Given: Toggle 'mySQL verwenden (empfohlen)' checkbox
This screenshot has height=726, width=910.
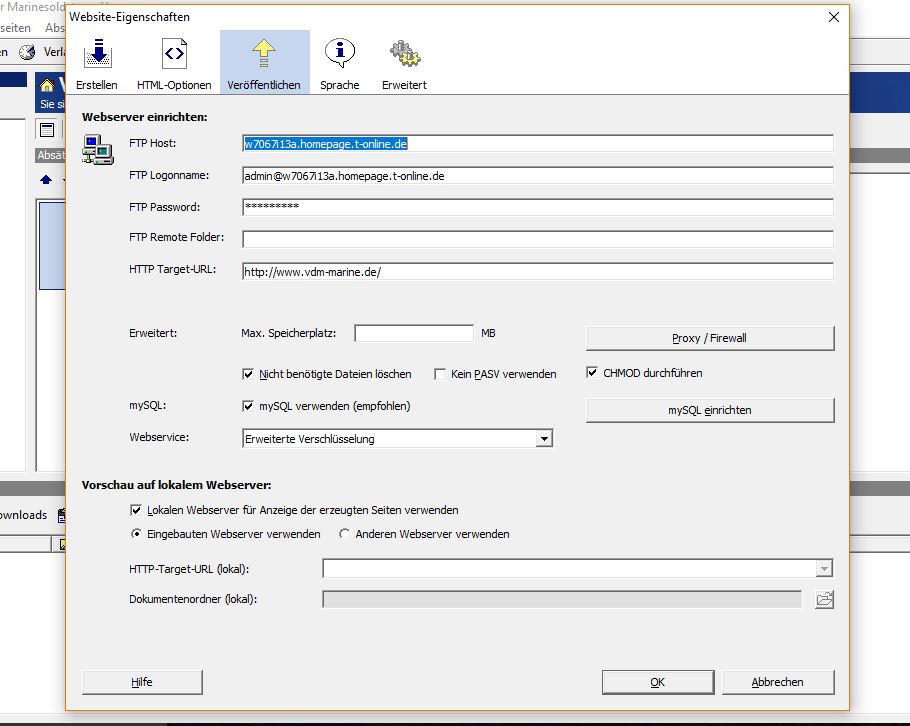Looking at the screenshot, I should [x=249, y=406].
